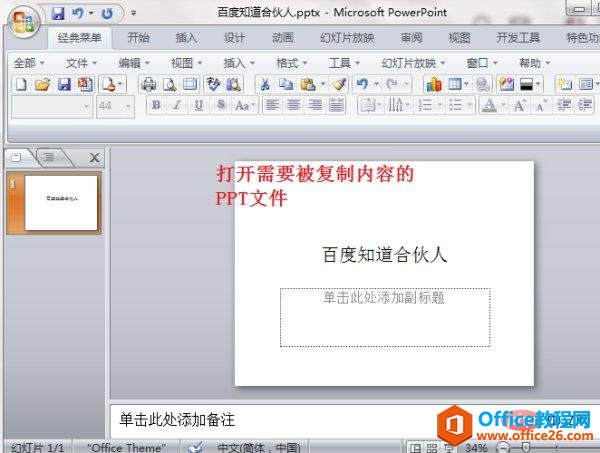
Task: Click the New Slide icon
Action: pos(564,84)
